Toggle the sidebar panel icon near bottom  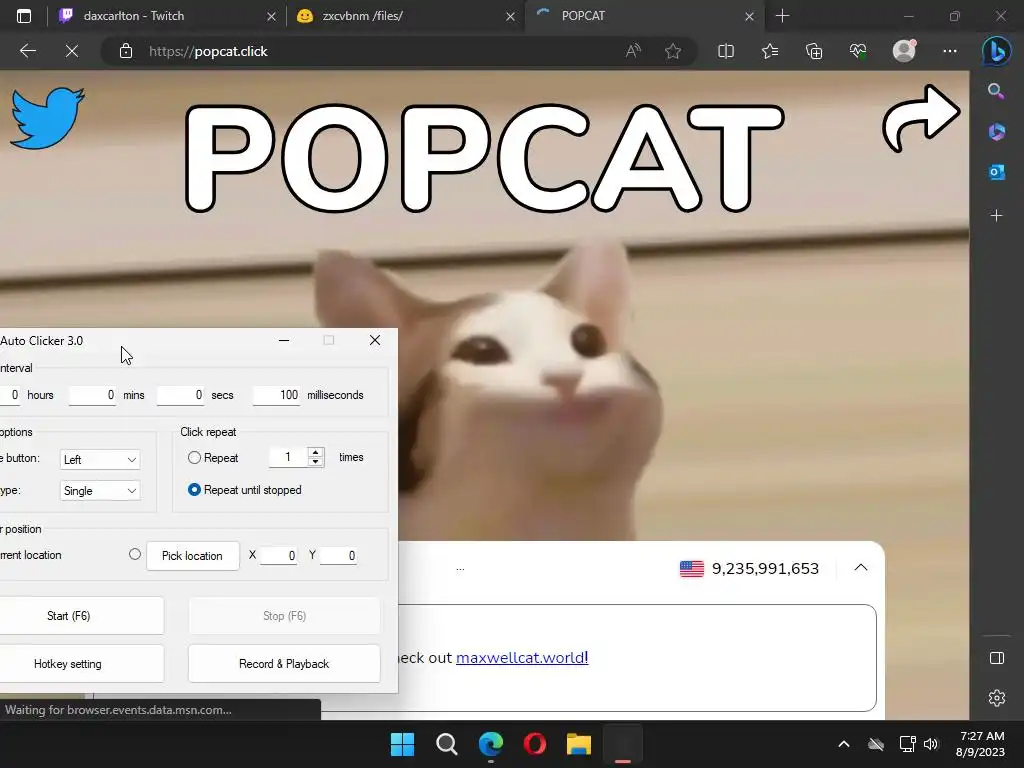click(x=997, y=658)
